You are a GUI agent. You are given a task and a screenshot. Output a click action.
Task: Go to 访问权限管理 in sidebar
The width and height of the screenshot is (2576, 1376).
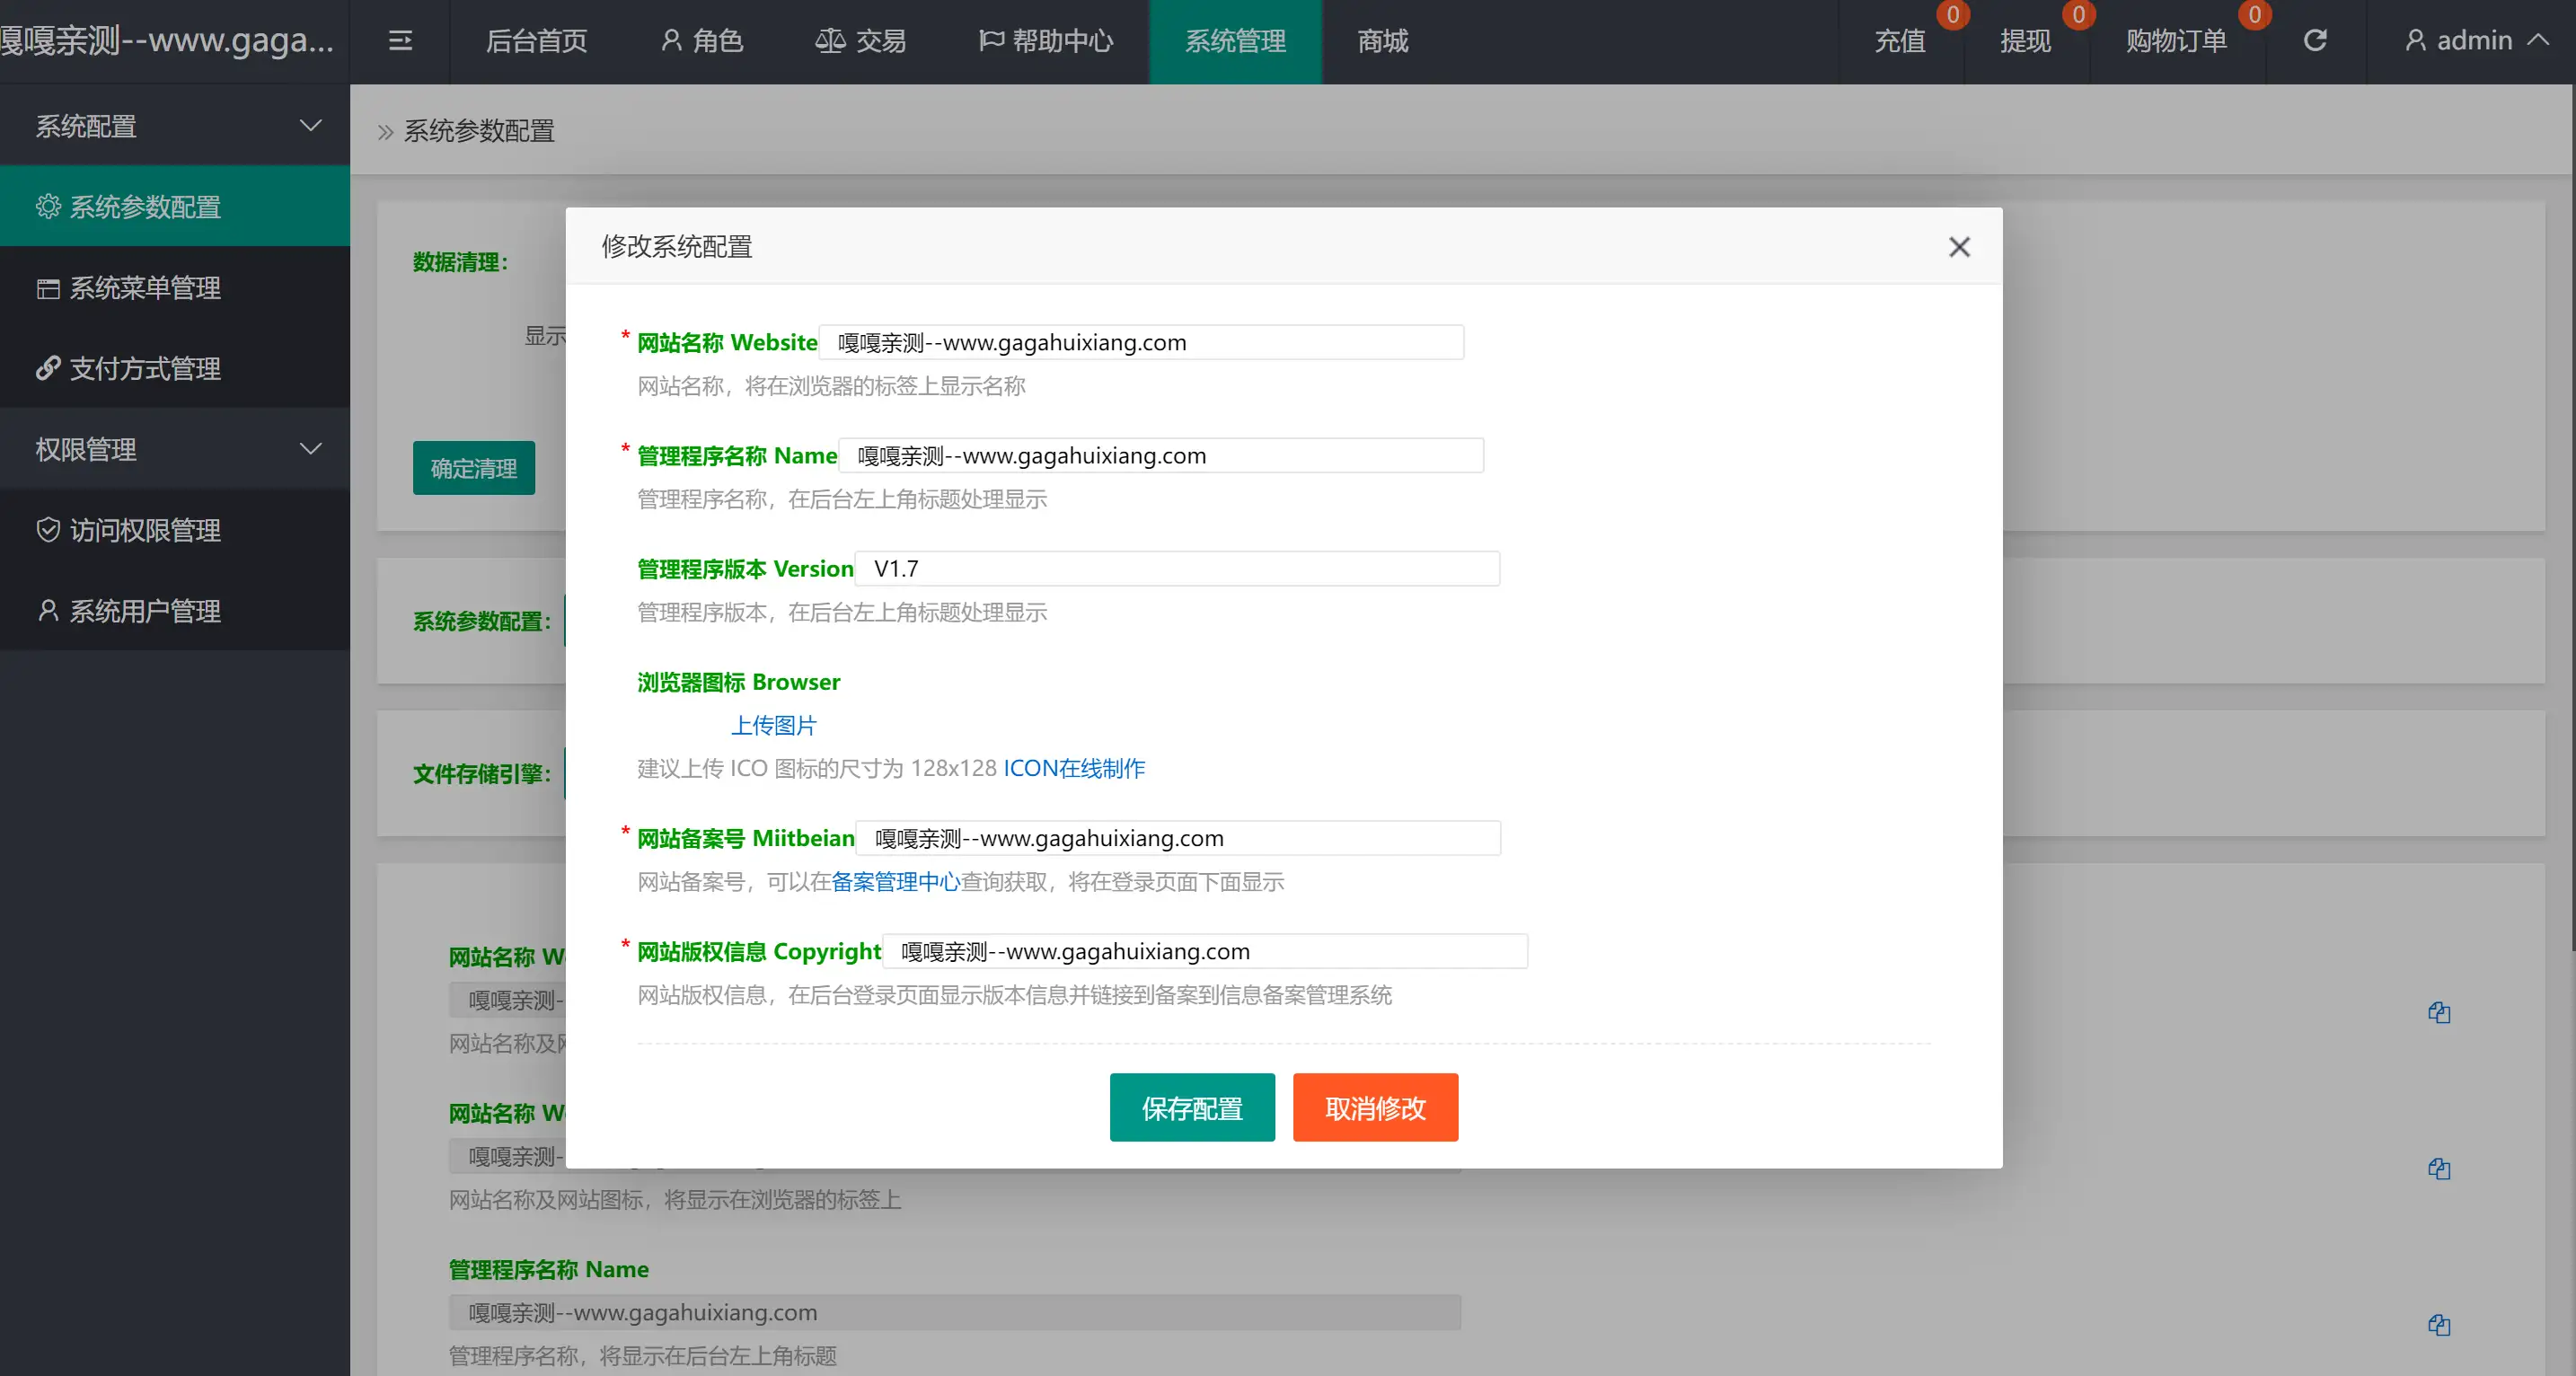click(x=145, y=530)
